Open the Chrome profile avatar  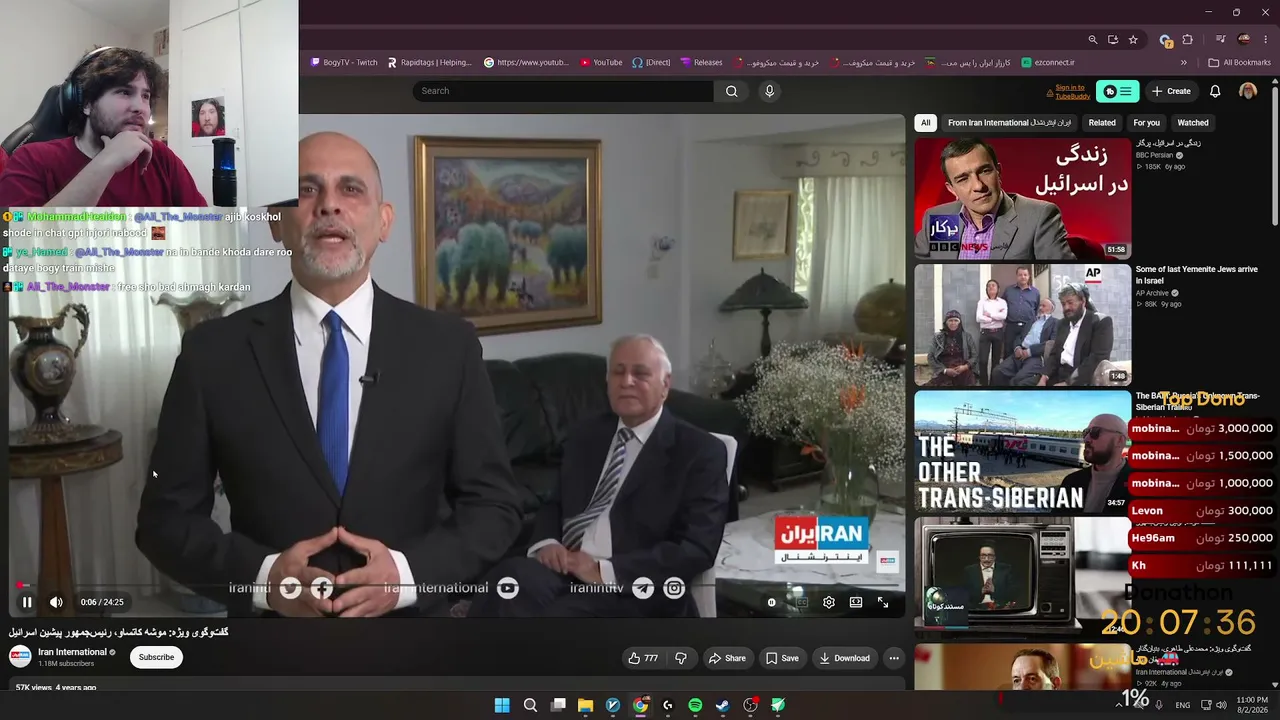tap(1244, 40)
